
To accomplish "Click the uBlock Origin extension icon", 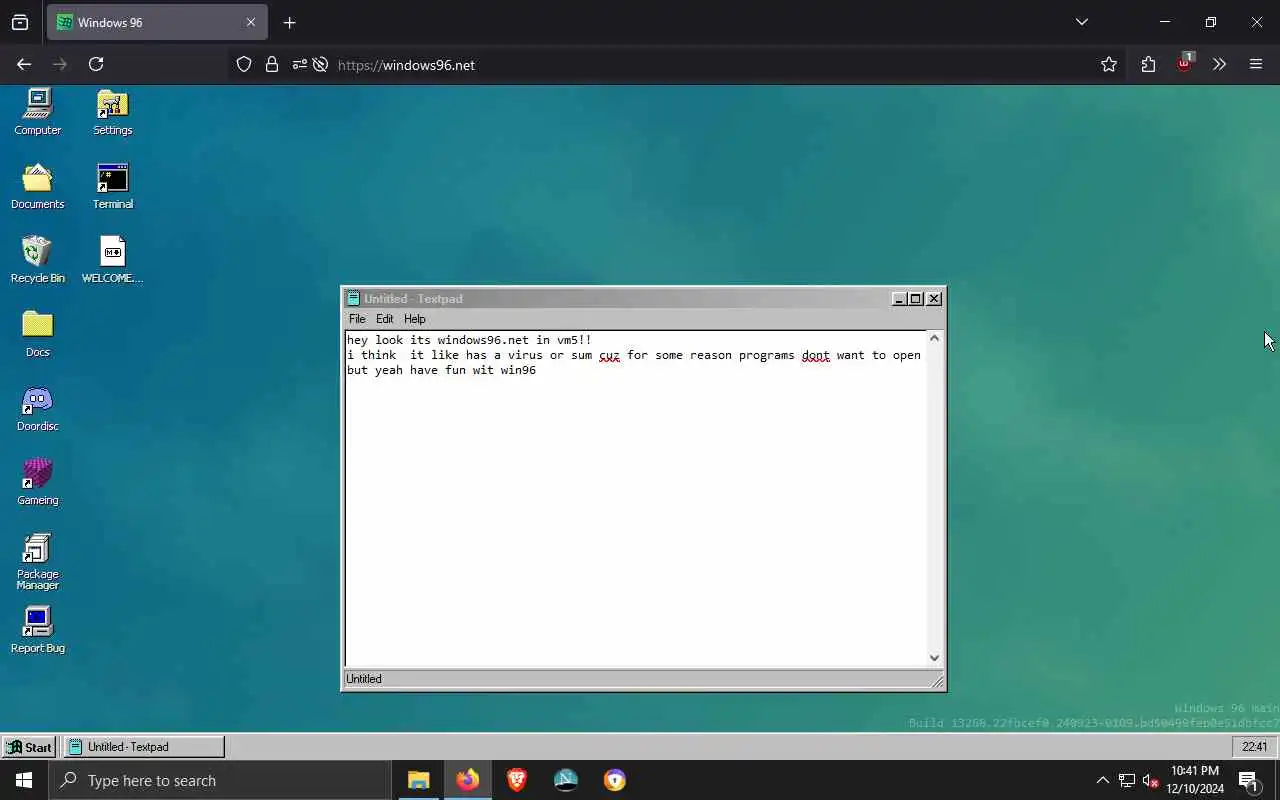I will point(1185,63).
